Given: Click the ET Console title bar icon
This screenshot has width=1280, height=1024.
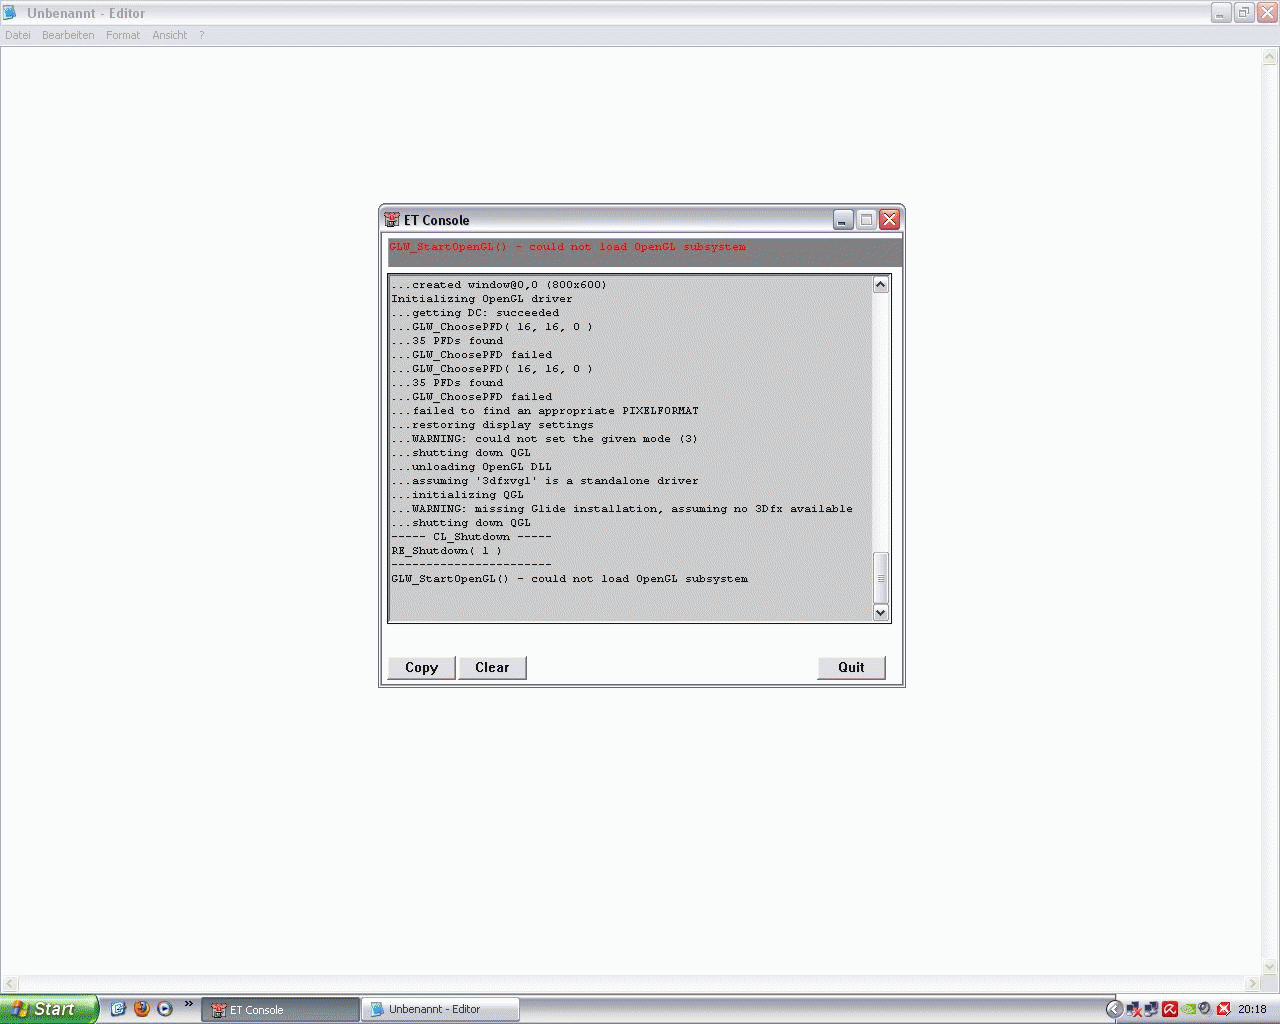Looking at the screenshot, I should [x=392, y=220].
